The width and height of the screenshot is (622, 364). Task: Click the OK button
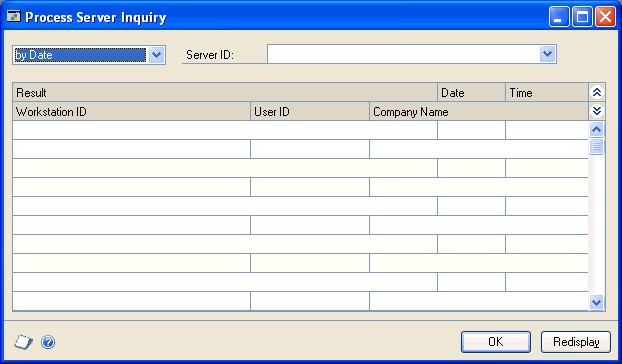point(495,342)
